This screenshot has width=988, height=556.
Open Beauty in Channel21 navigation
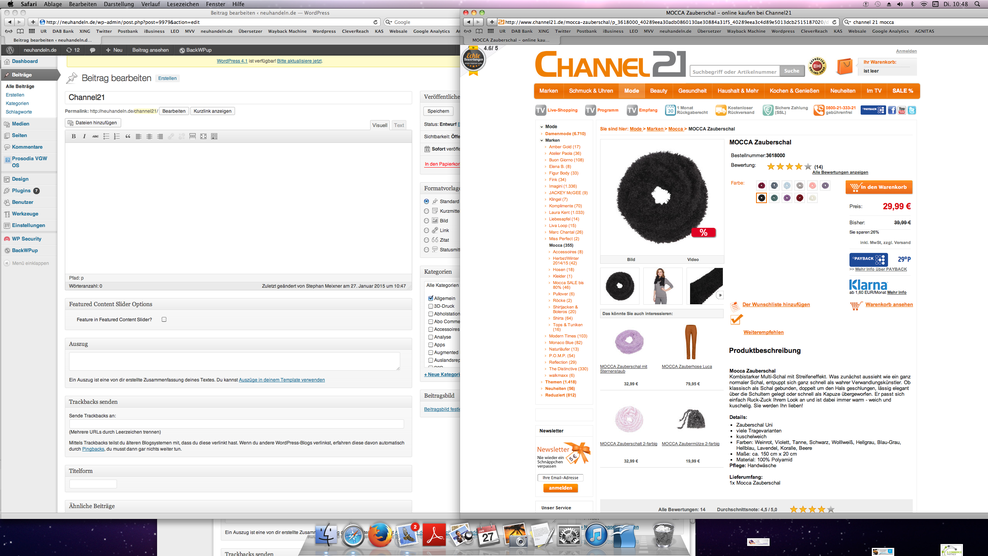pos(658,91)
